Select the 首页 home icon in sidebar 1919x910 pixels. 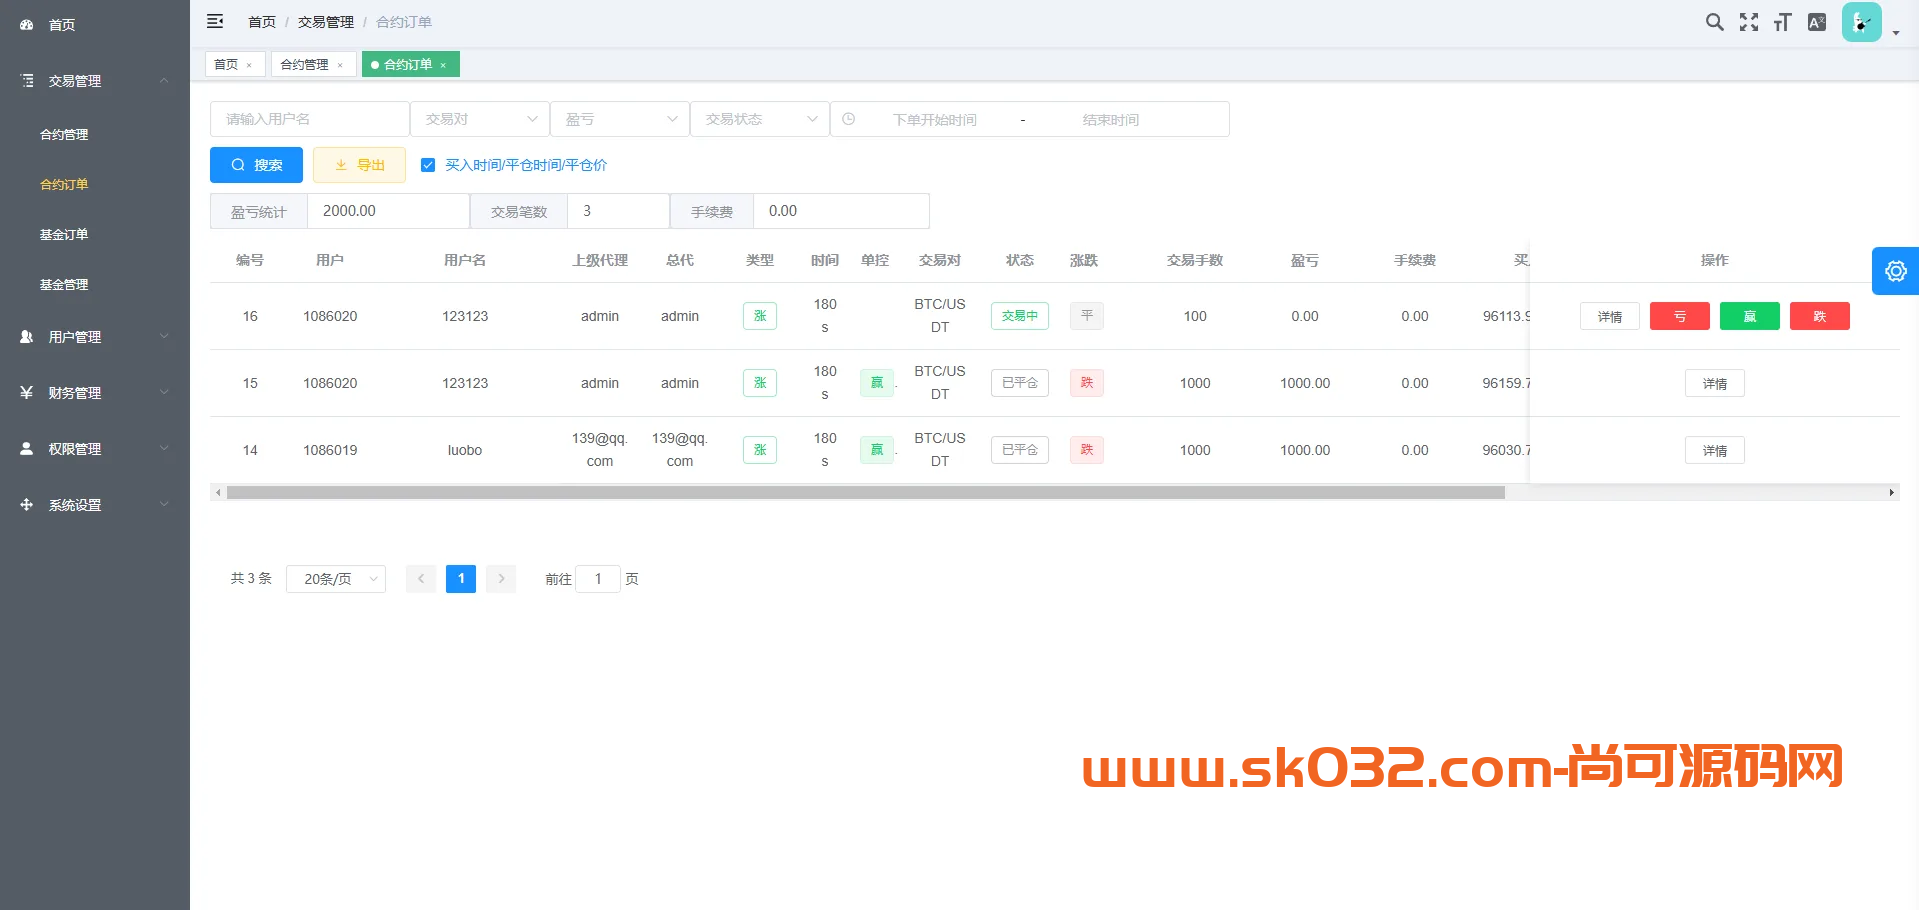27,24
